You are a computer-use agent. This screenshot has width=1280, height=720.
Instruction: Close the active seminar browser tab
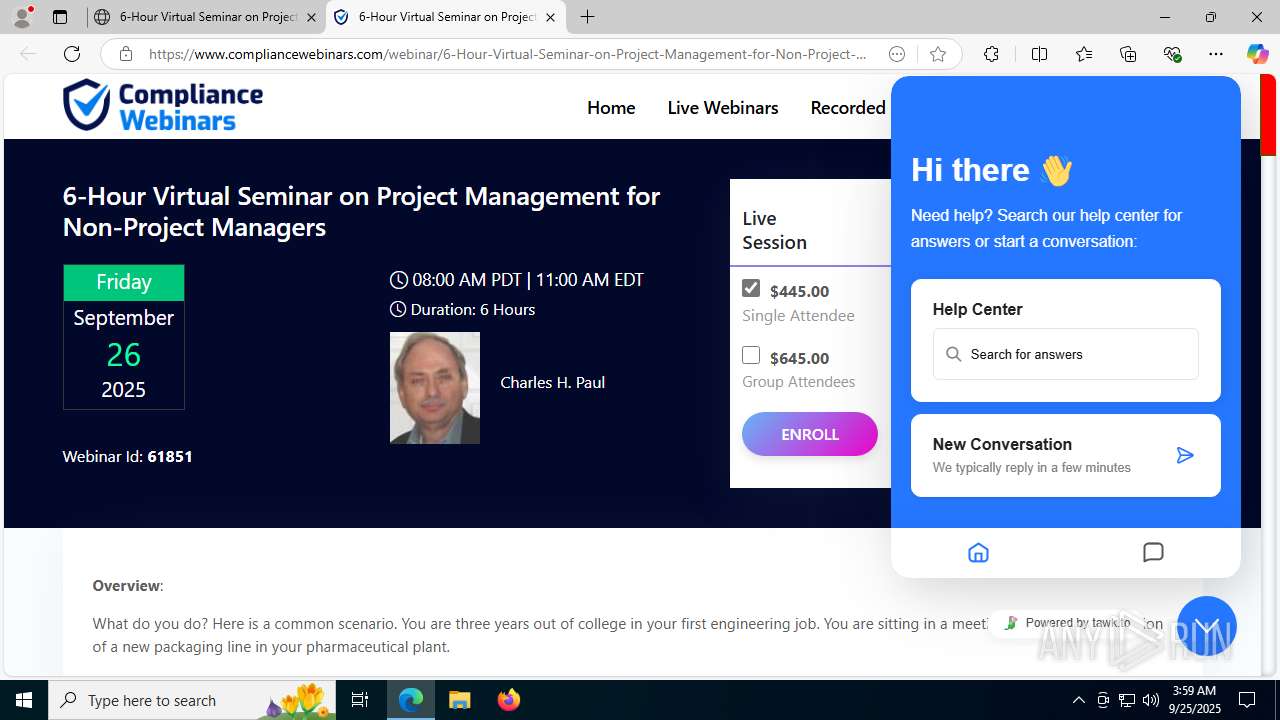pos(550,17)
